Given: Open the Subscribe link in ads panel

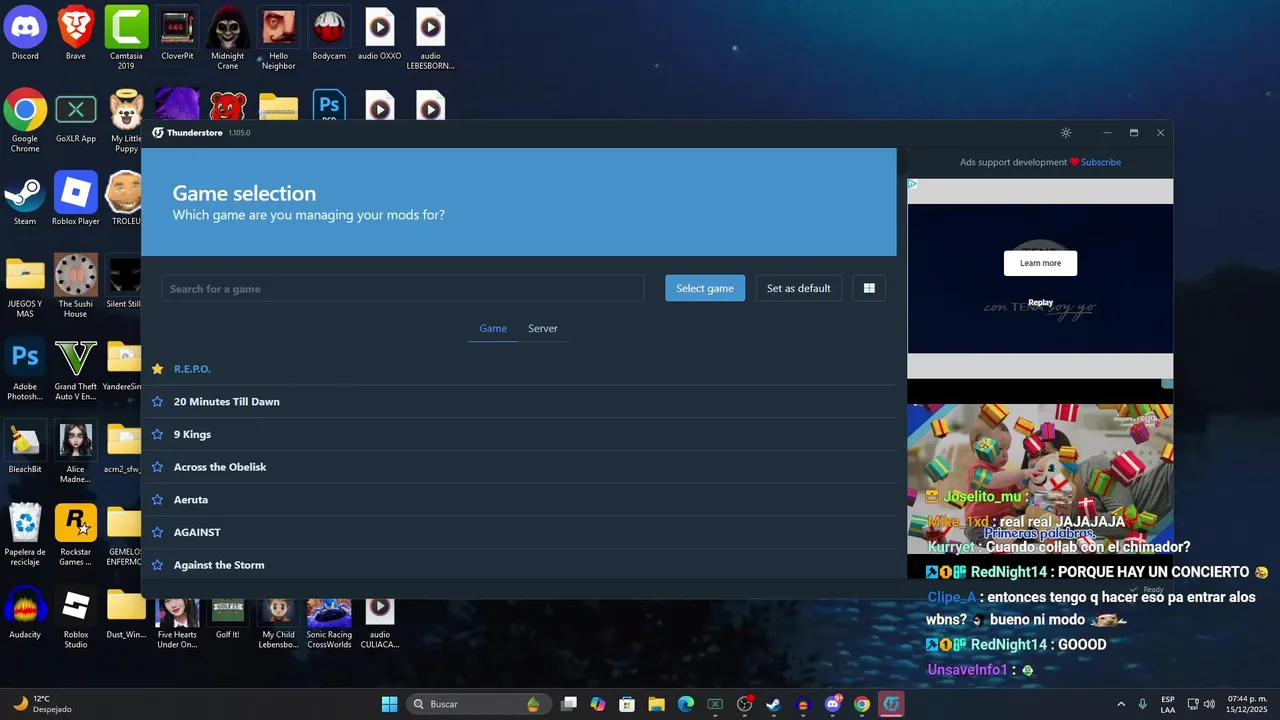Looking at the screenshot, I should tap(1100, 162).
